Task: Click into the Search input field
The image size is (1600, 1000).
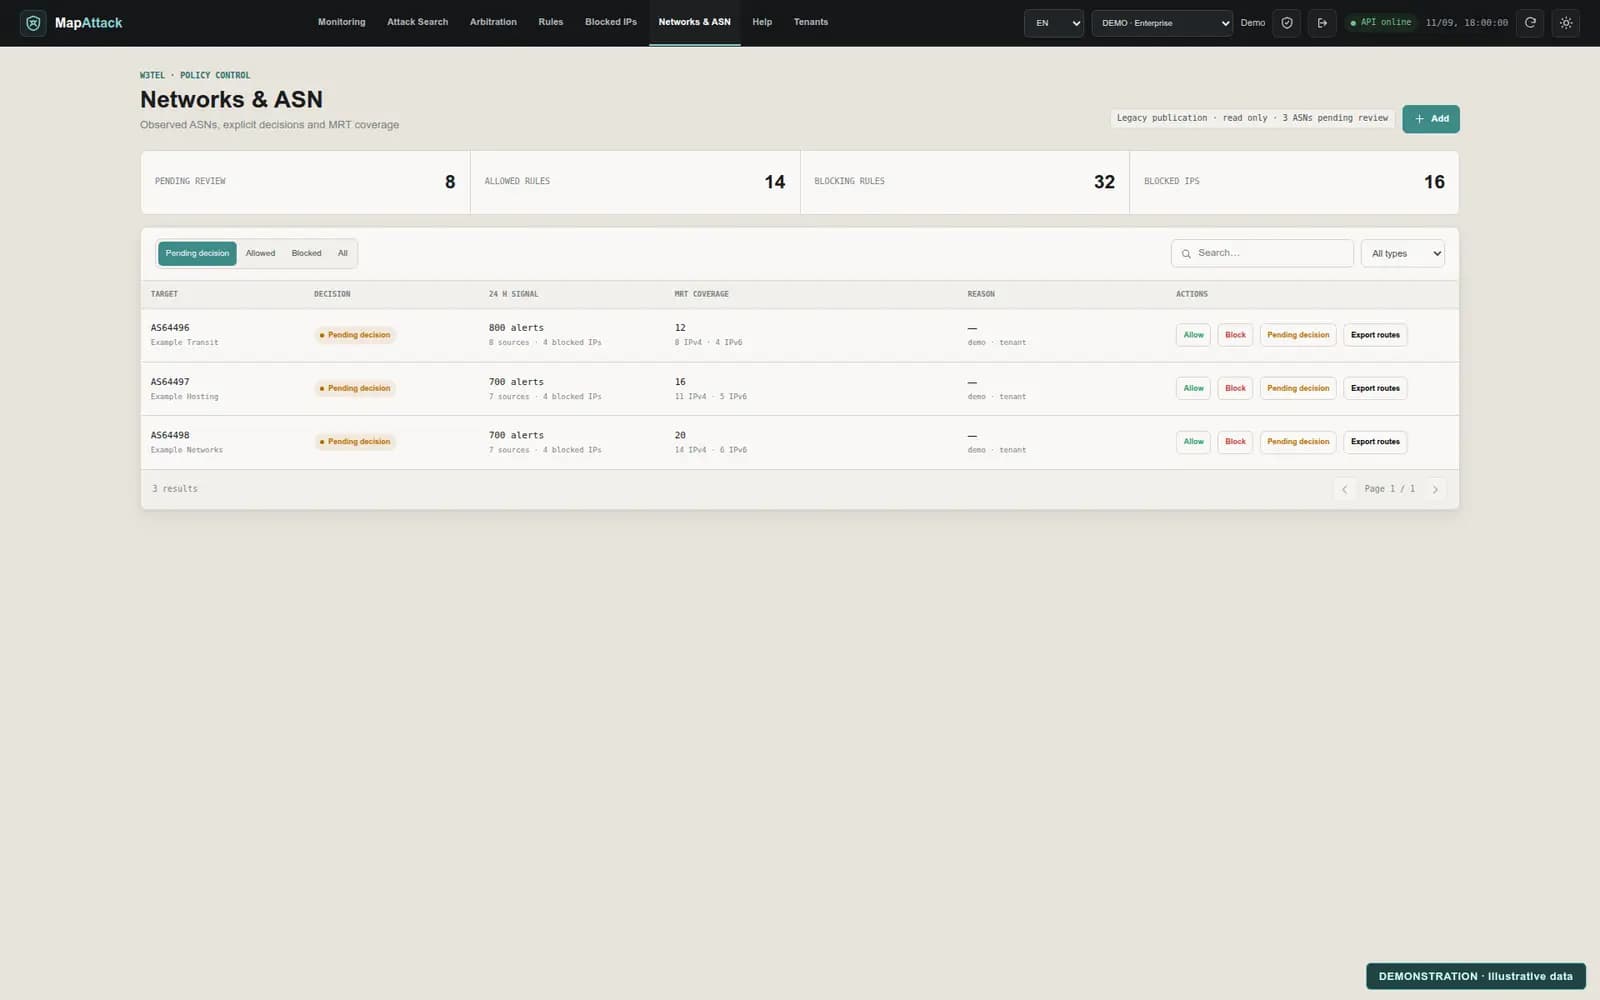Action: (x=1262, y=254)
